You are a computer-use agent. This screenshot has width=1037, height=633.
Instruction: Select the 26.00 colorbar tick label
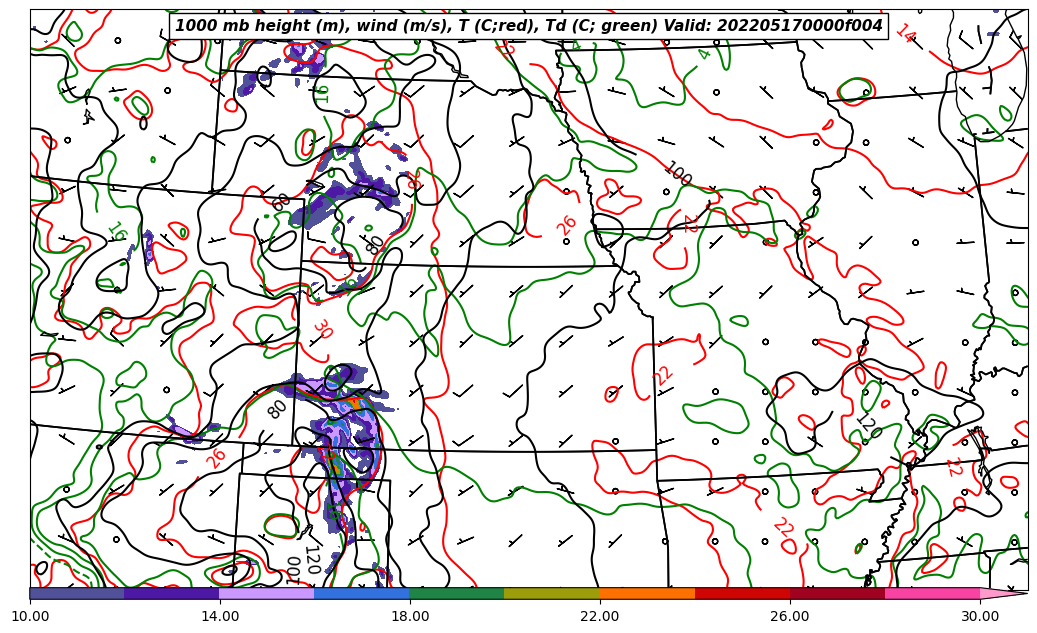(790, 617)
